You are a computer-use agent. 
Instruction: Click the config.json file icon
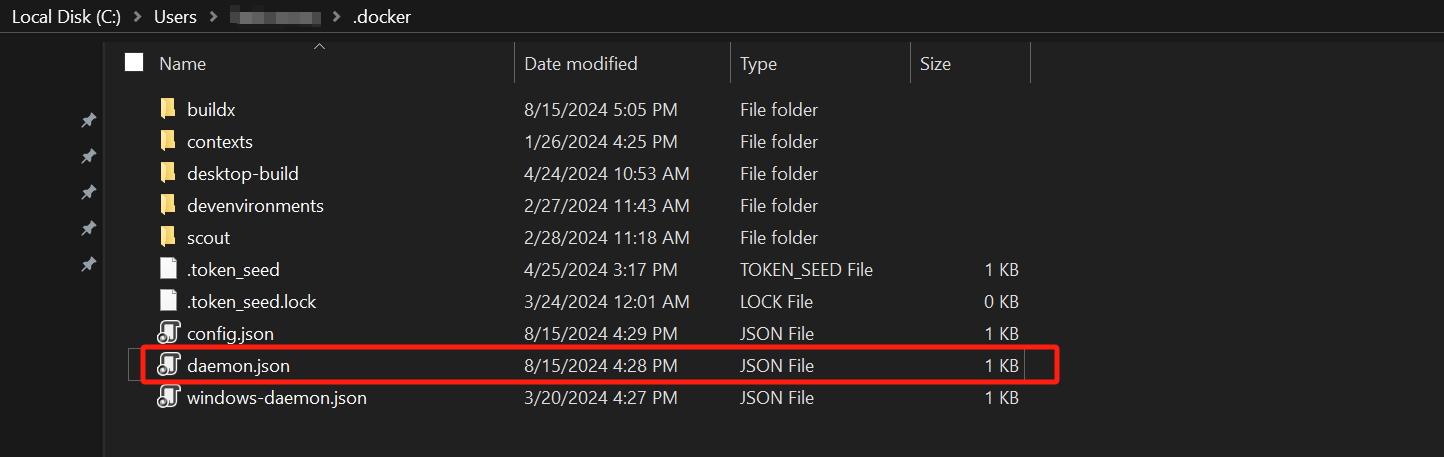pyautogui.click(x=168, y=333)
